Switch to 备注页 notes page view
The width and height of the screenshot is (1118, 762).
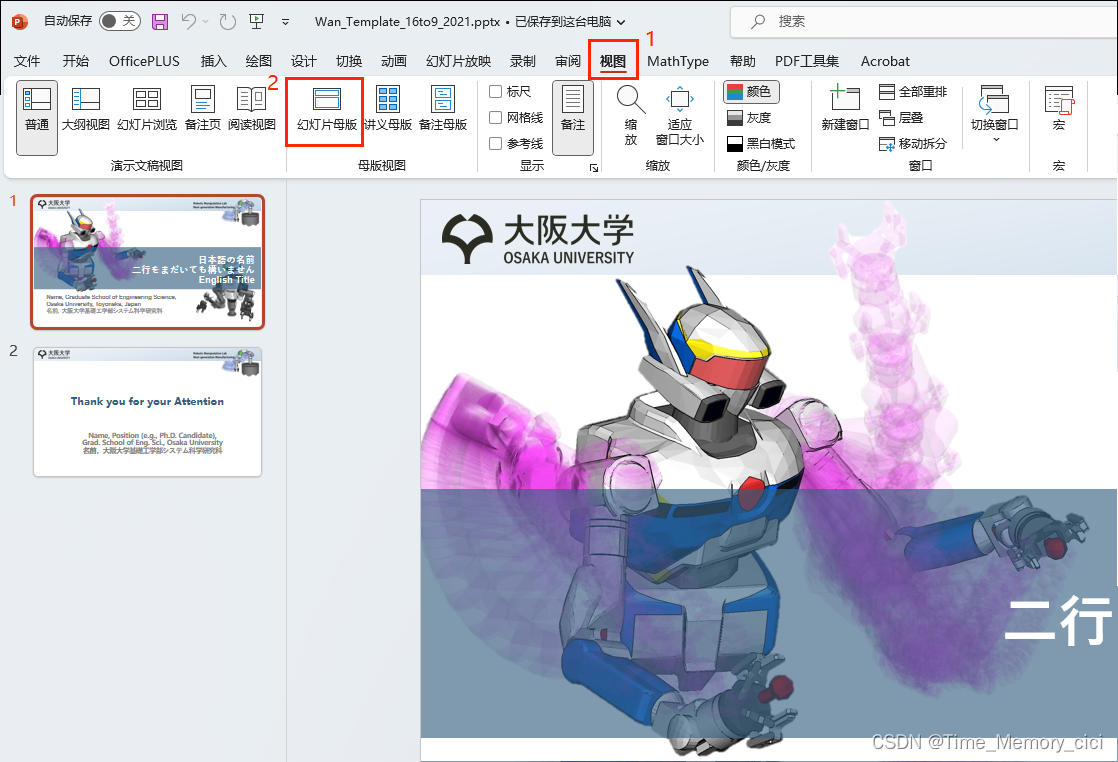click(x=202, y=109)
